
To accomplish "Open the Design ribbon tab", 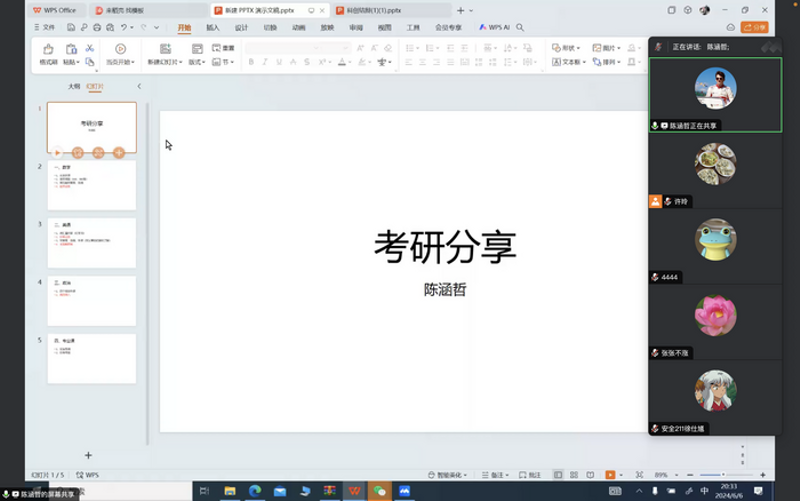I will pyautogui.click(x=241, y=28).
